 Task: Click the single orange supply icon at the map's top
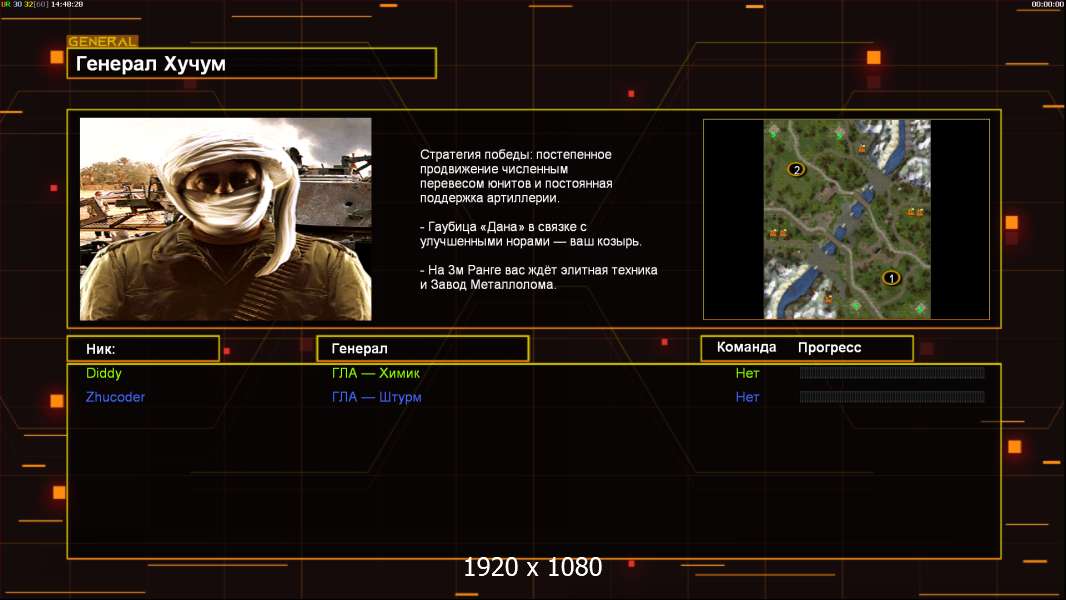861,148
